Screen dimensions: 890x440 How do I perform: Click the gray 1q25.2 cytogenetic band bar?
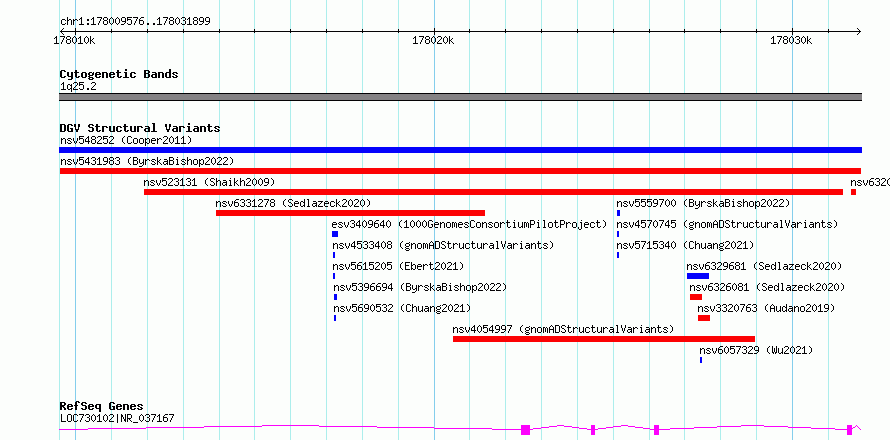(x=460, y=97)
